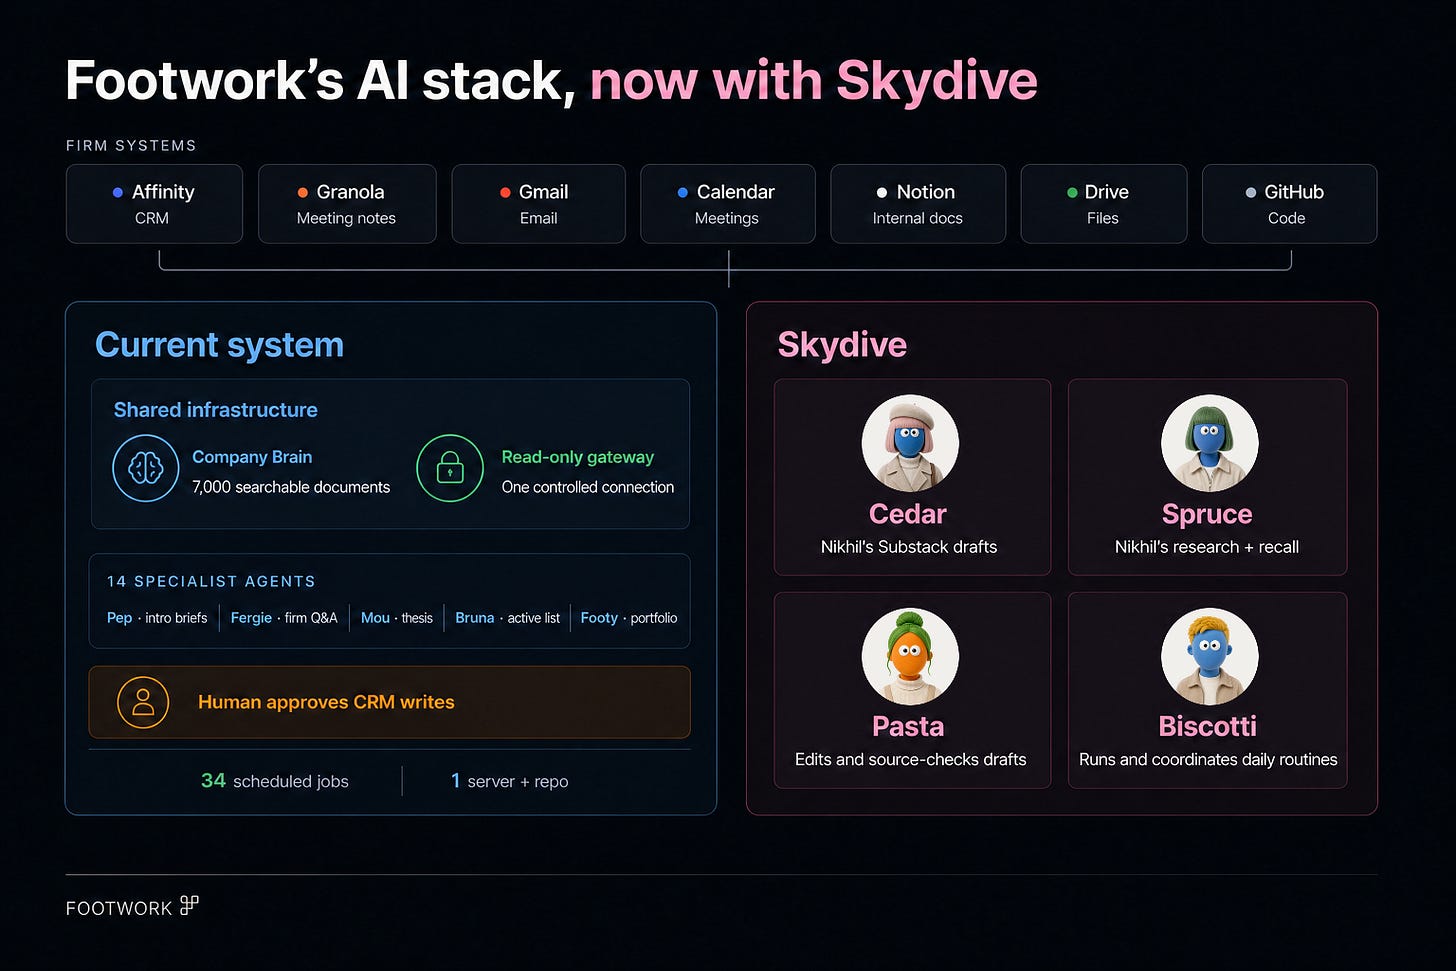Click the "firm Q&A" description after Fergie
The width and height of the screenshot is (1456, 971).
311,618
